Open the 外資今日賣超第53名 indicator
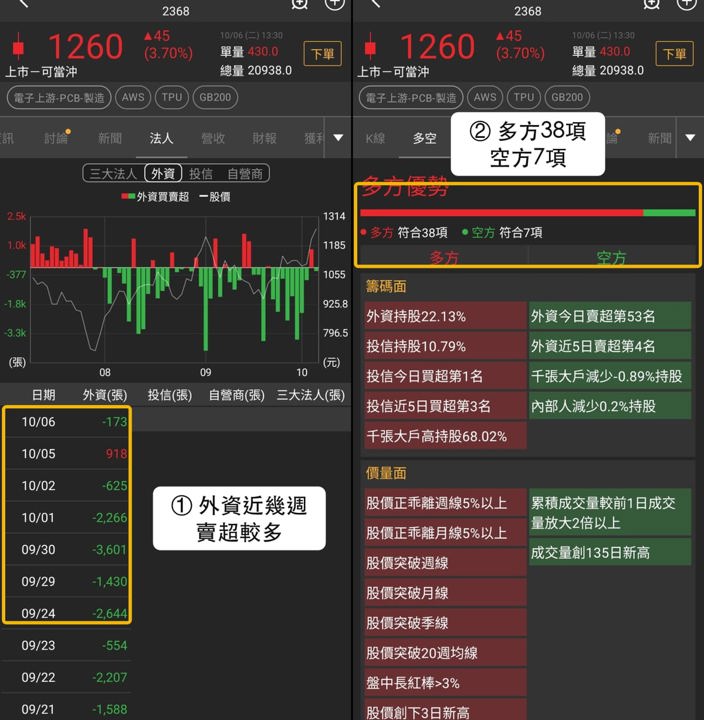This screenshot has height=720, width=704. tap(610, 316)
